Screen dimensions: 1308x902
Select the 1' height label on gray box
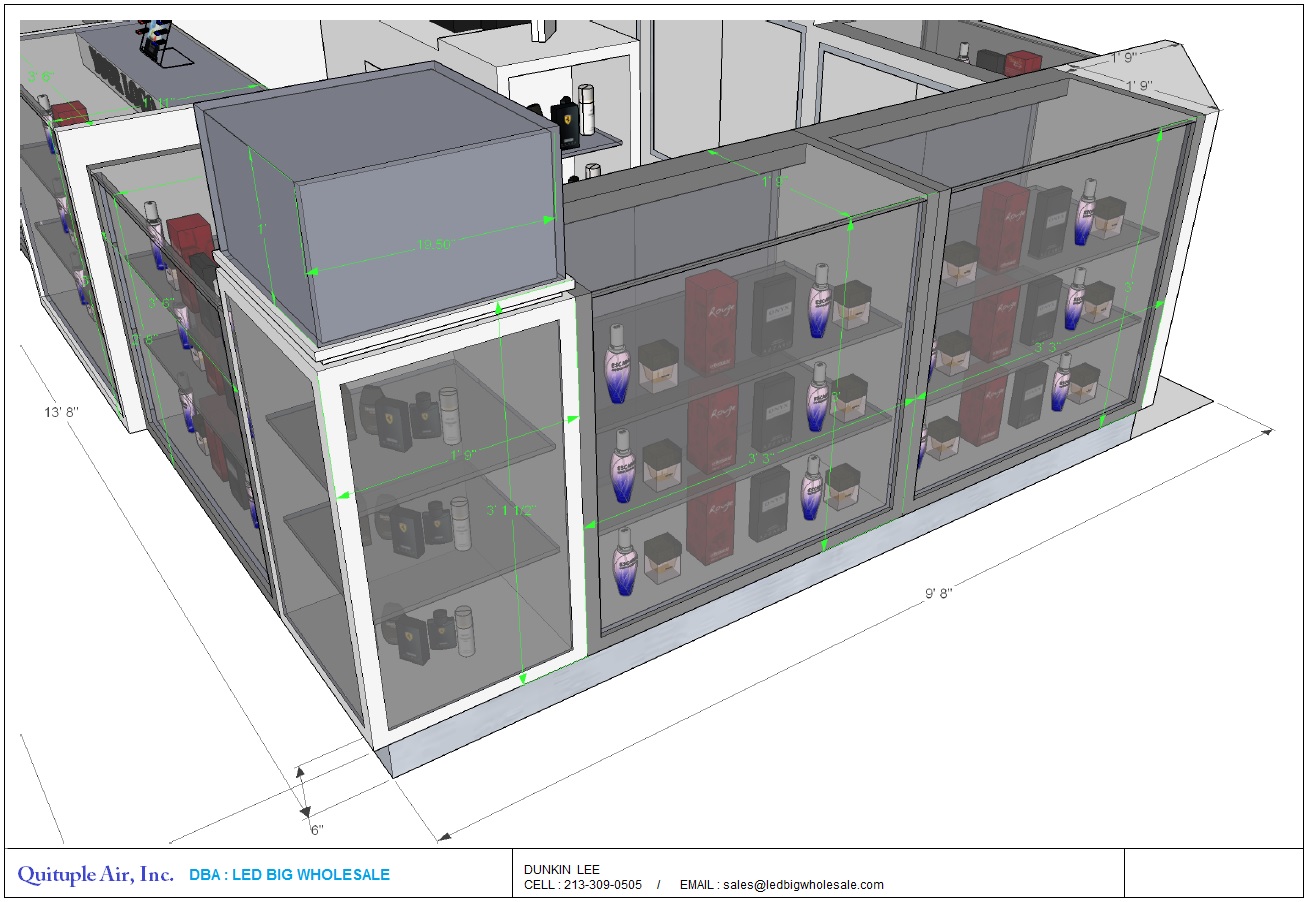(x=262, y=229)
